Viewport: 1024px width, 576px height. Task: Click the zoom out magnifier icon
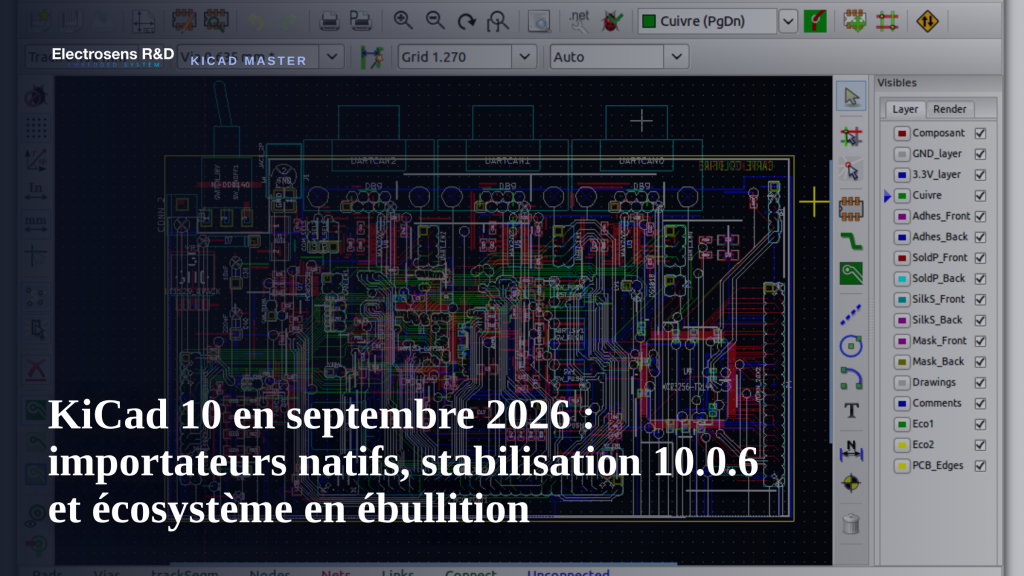pos(435,21)
